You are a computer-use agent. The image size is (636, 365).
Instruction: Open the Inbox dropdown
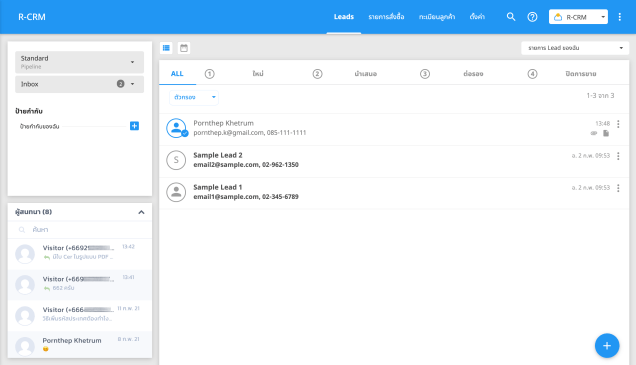tap(80, 84)
